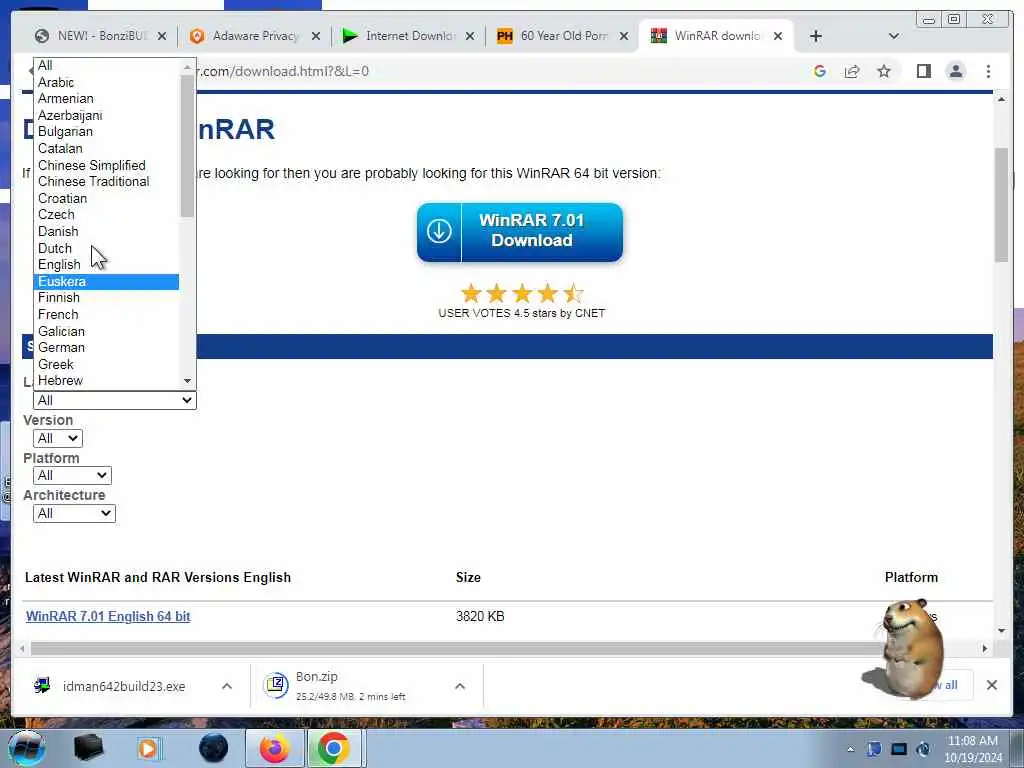
Task: Open the Chrome three-dot menu
Action: tap(988, 71)
